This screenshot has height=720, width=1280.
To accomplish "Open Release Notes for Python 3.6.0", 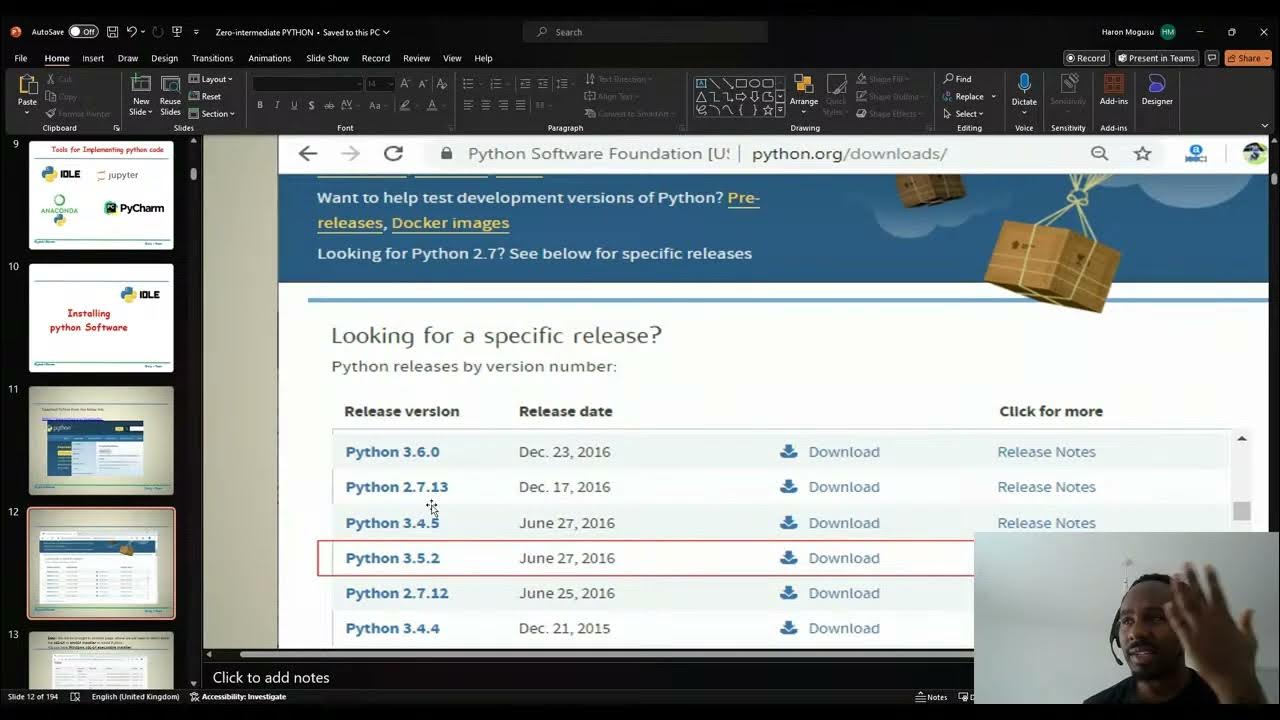I will (1046, 452).
